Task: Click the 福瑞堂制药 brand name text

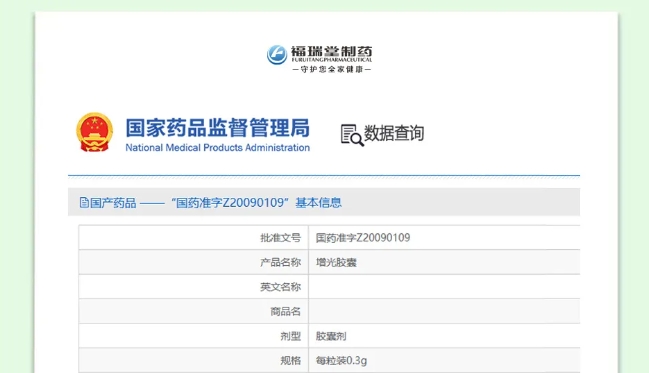Action: coord(331,51)
